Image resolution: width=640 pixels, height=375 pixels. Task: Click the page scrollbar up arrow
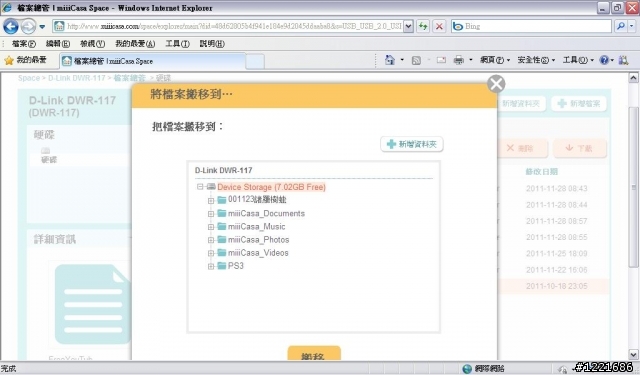pyautogui.click(x=633, y=78)
